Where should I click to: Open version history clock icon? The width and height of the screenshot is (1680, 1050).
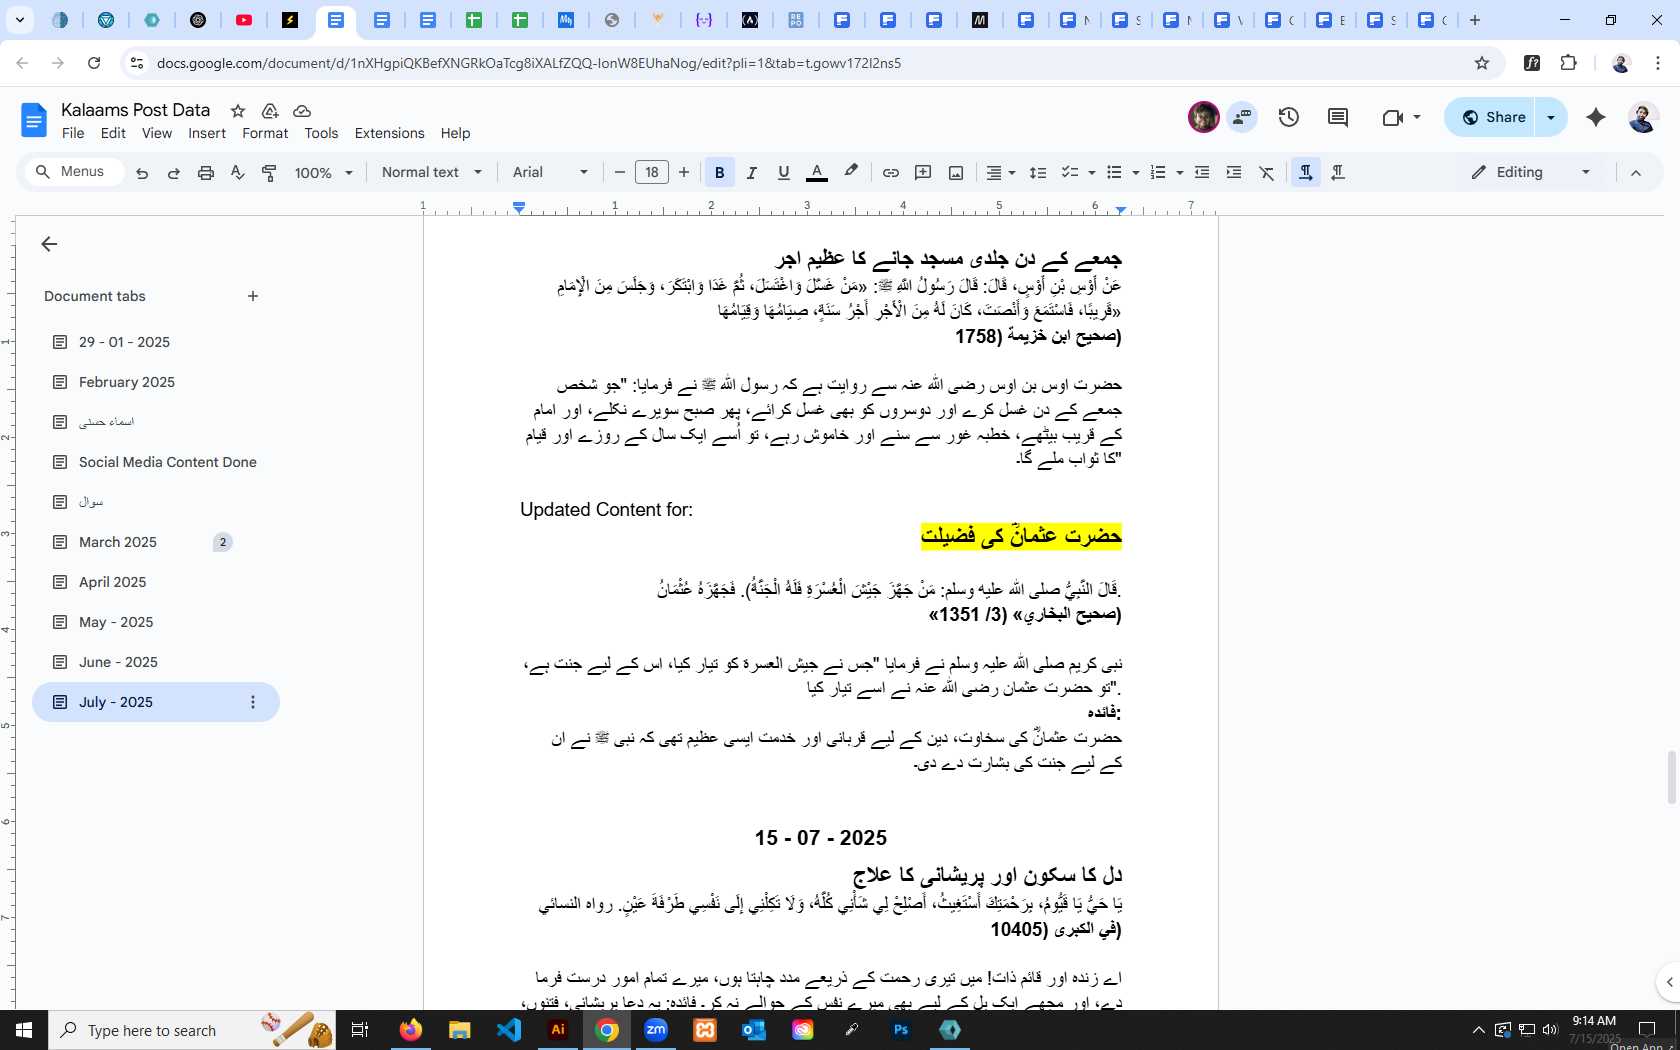click(1289, 117)
